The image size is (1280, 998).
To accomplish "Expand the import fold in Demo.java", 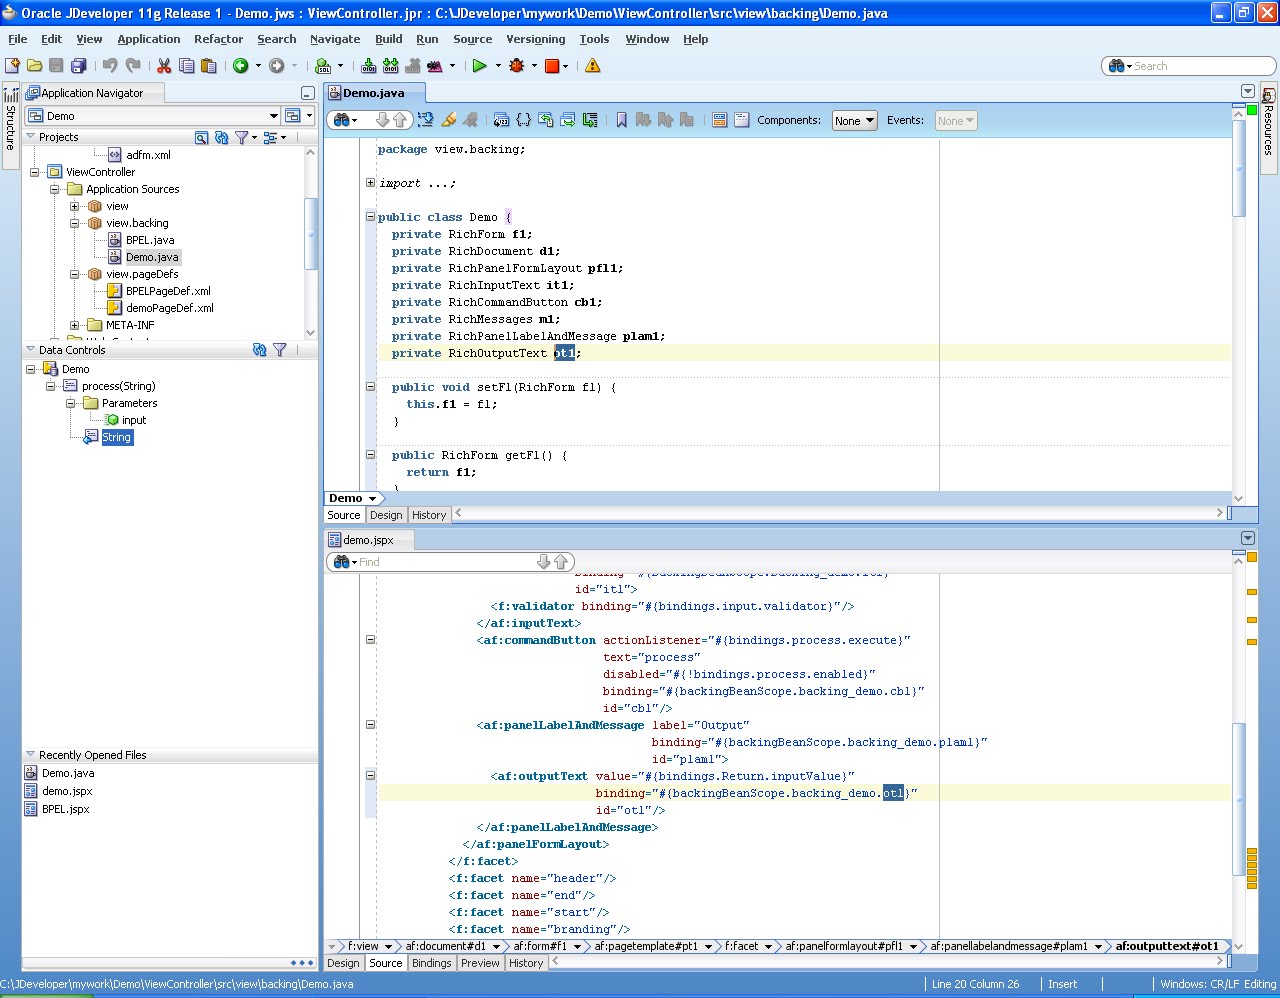I will pos(370,183).
